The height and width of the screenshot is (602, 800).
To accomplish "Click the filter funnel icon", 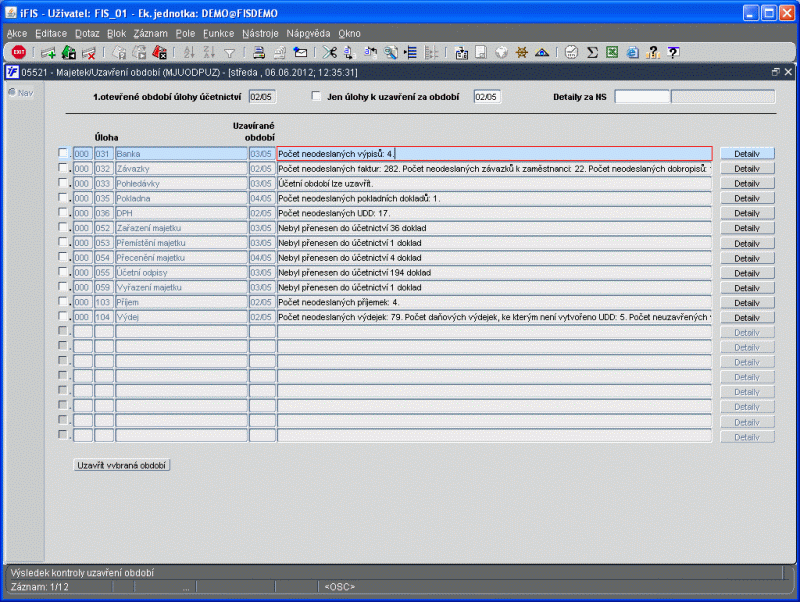I will [230, 53].
